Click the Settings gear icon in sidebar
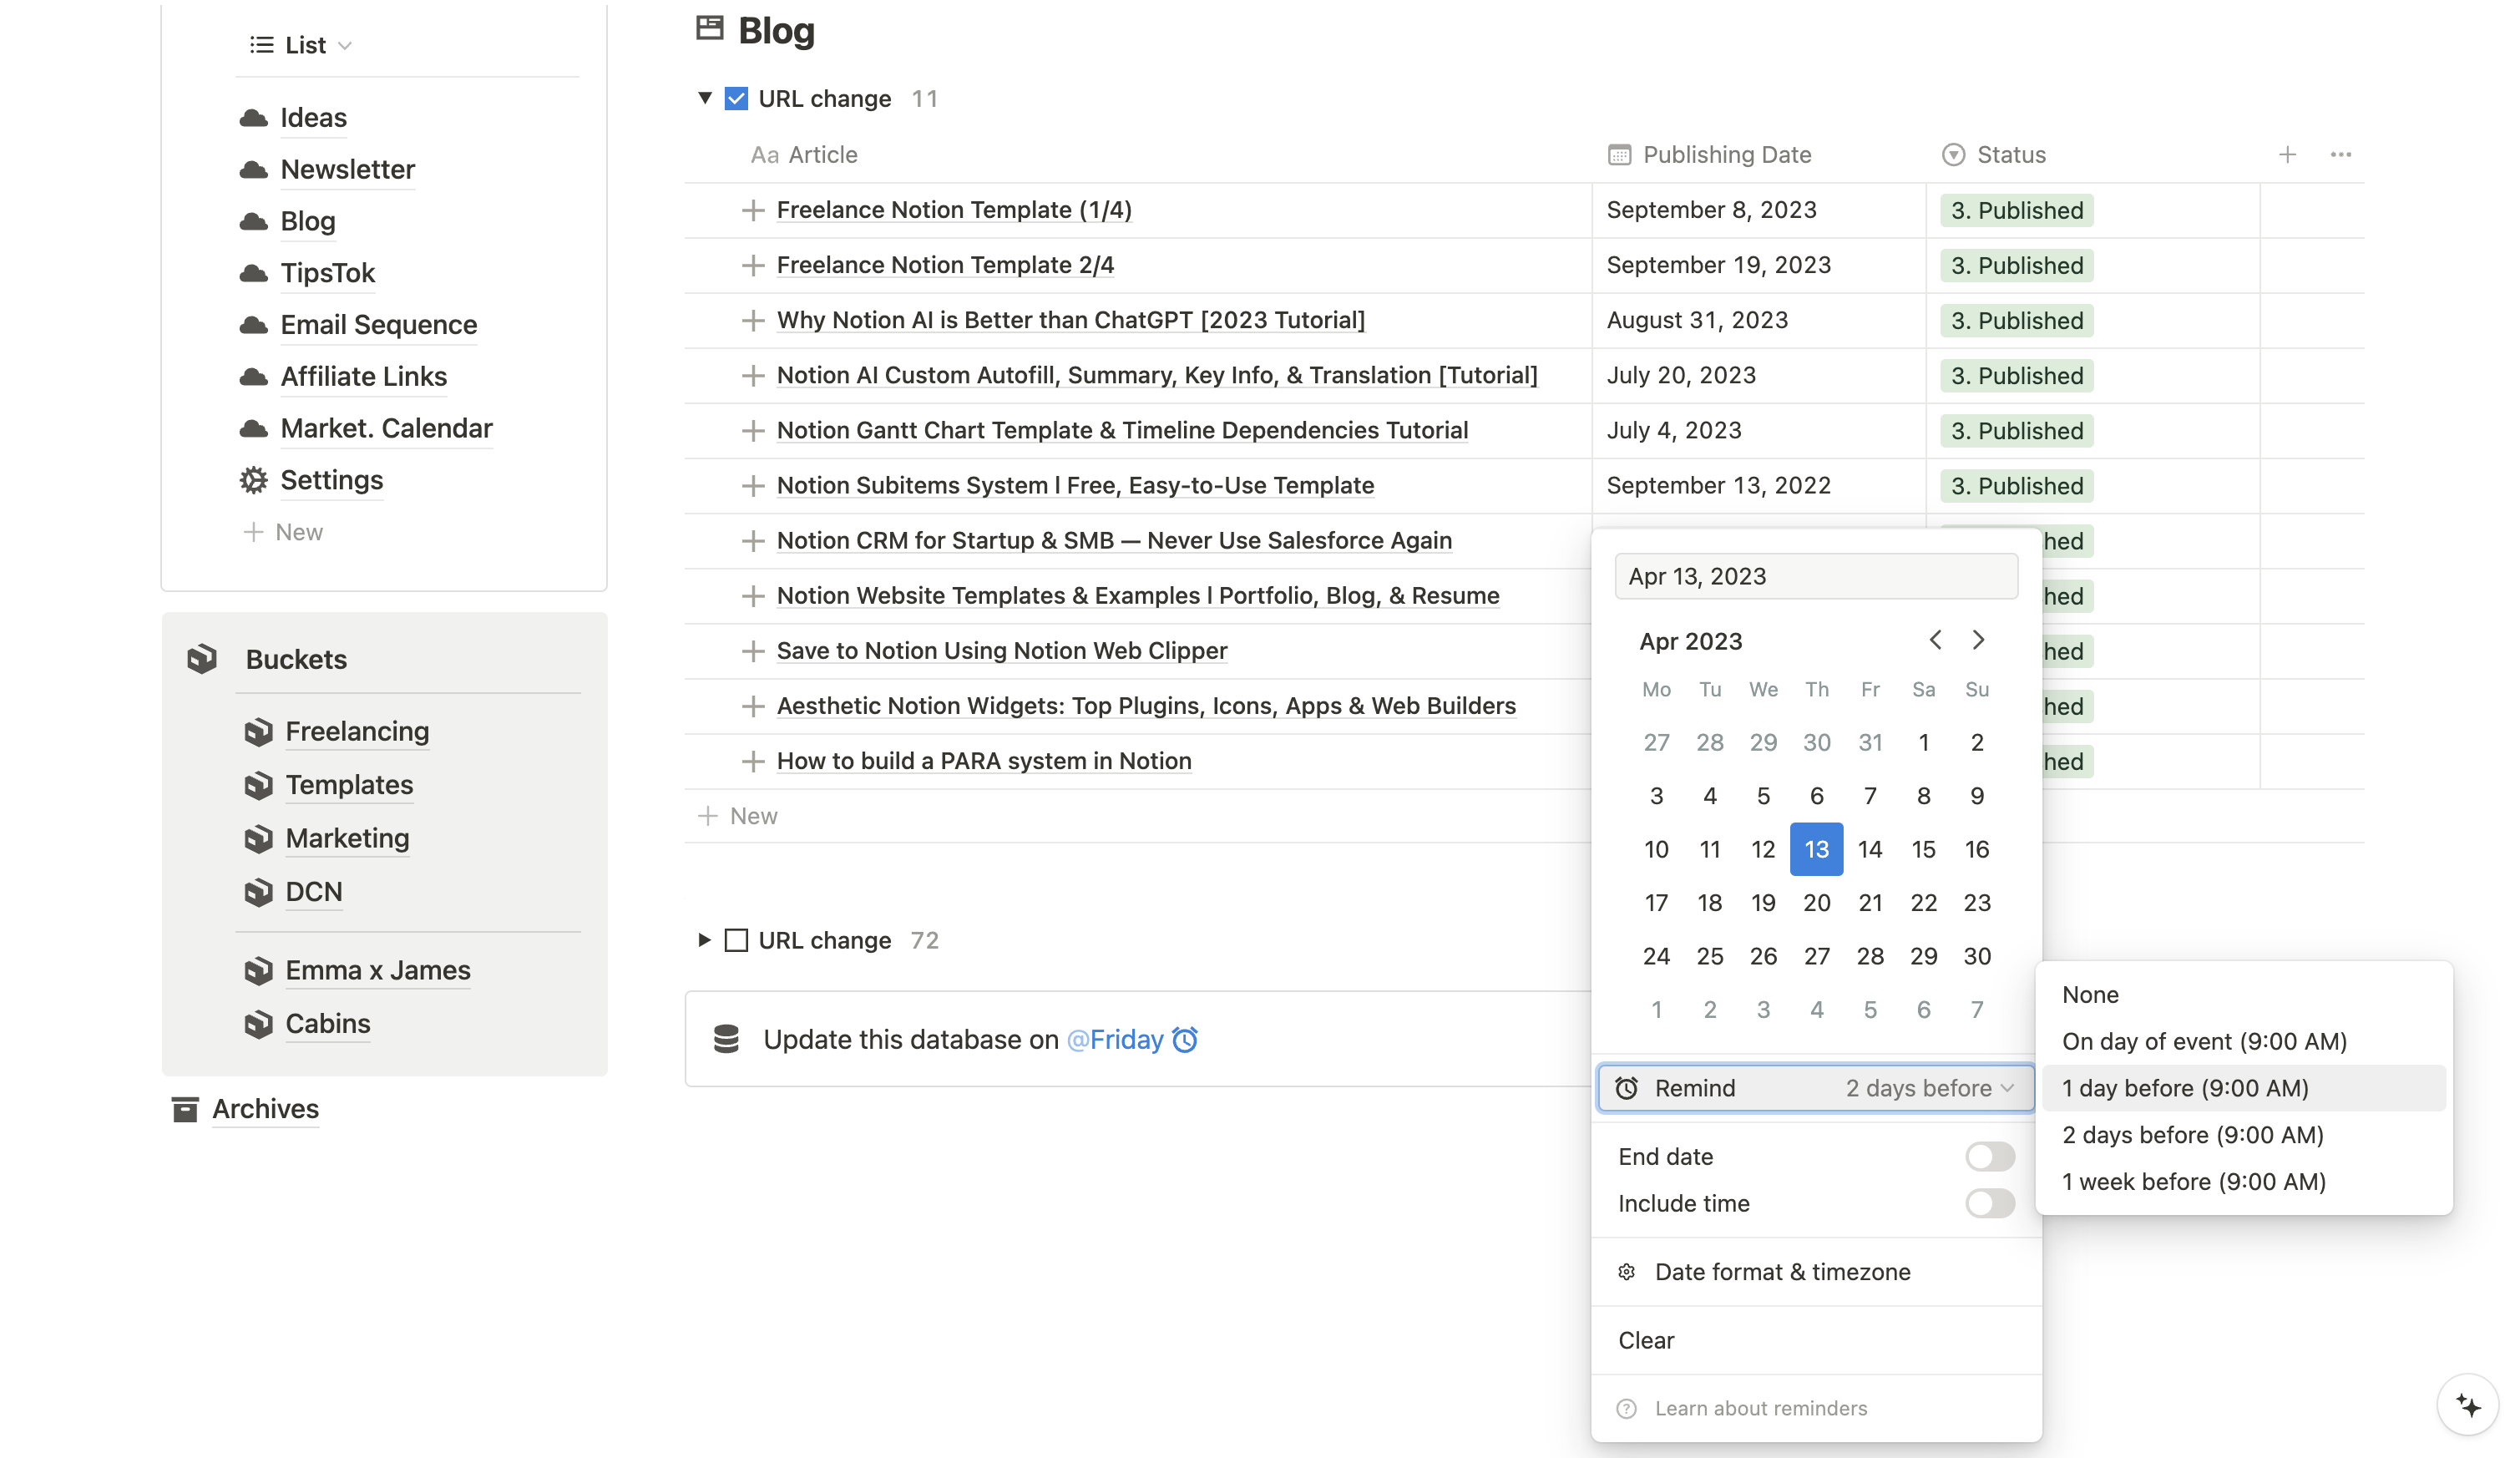 pyautogui.click(x=254, y=480)
